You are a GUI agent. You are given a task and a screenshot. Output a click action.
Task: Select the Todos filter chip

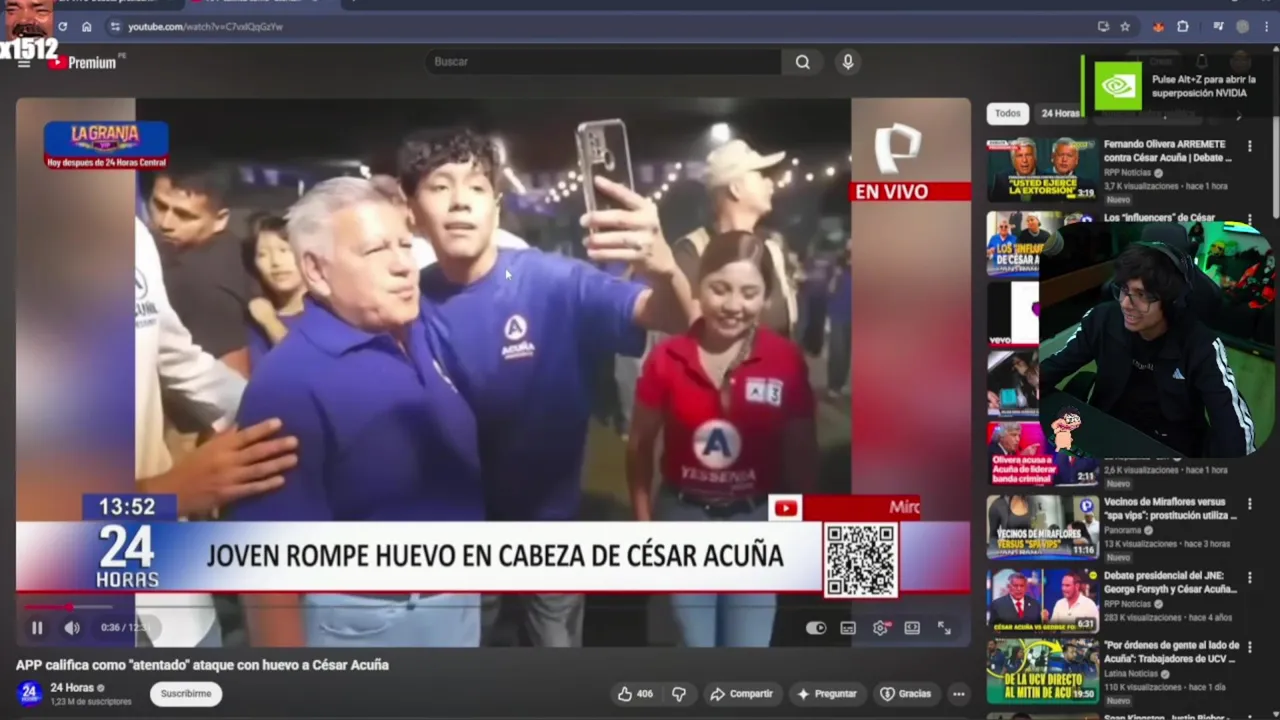[1007, 114]
